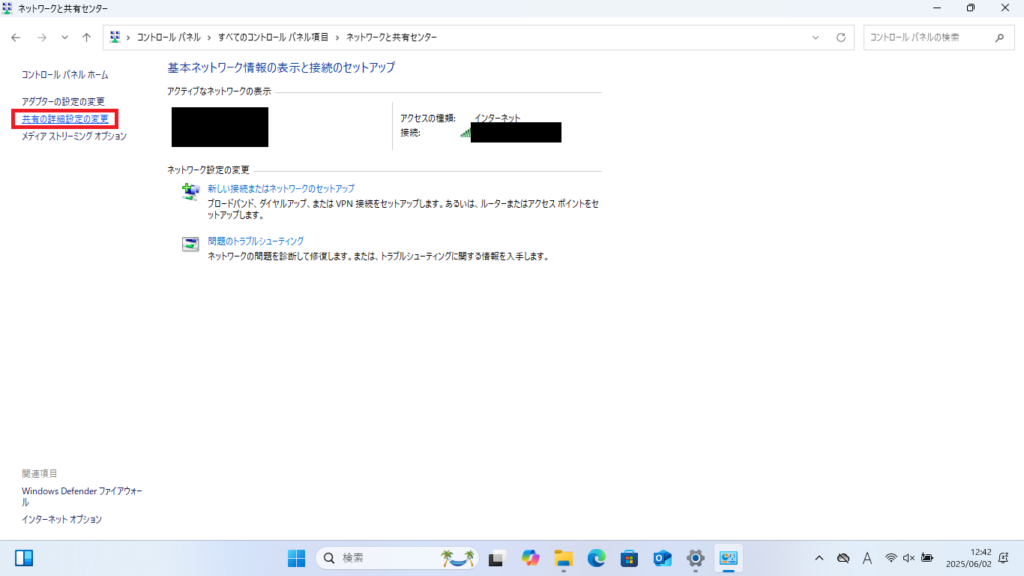
Task: Open アダプターの設定の変更 link
Action: 63,101
